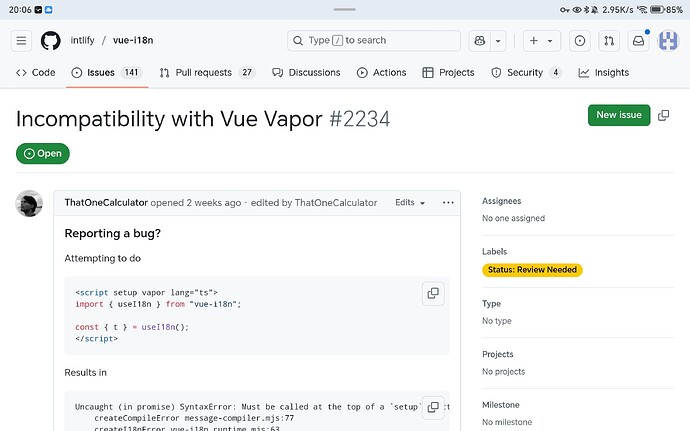Click the Projects sidebar heading
Viewport: 690px width, 431px height.
[x=498, y=354]
